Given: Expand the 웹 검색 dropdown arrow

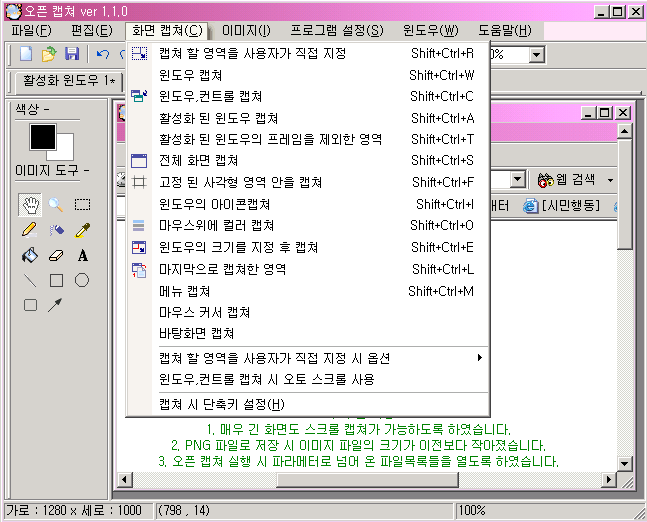Looking at the screenshot, I should point(610,180).
